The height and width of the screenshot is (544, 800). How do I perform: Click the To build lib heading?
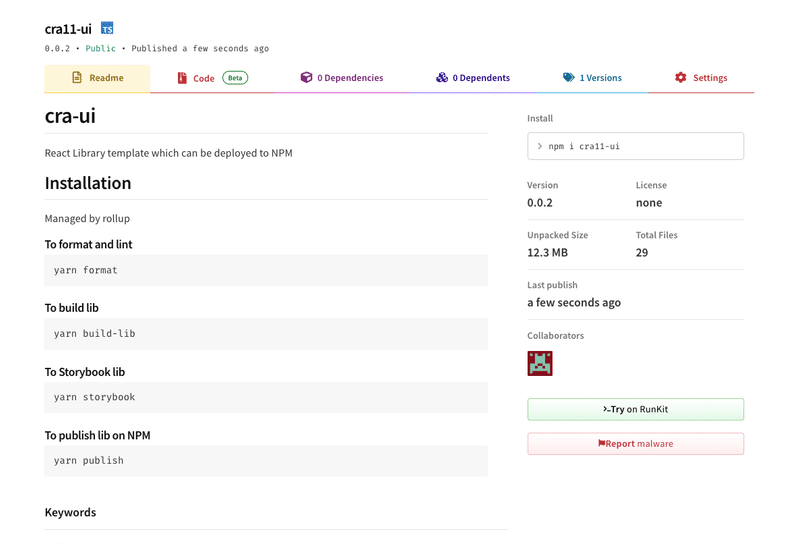pyautogui.click(x=71, y=308)
